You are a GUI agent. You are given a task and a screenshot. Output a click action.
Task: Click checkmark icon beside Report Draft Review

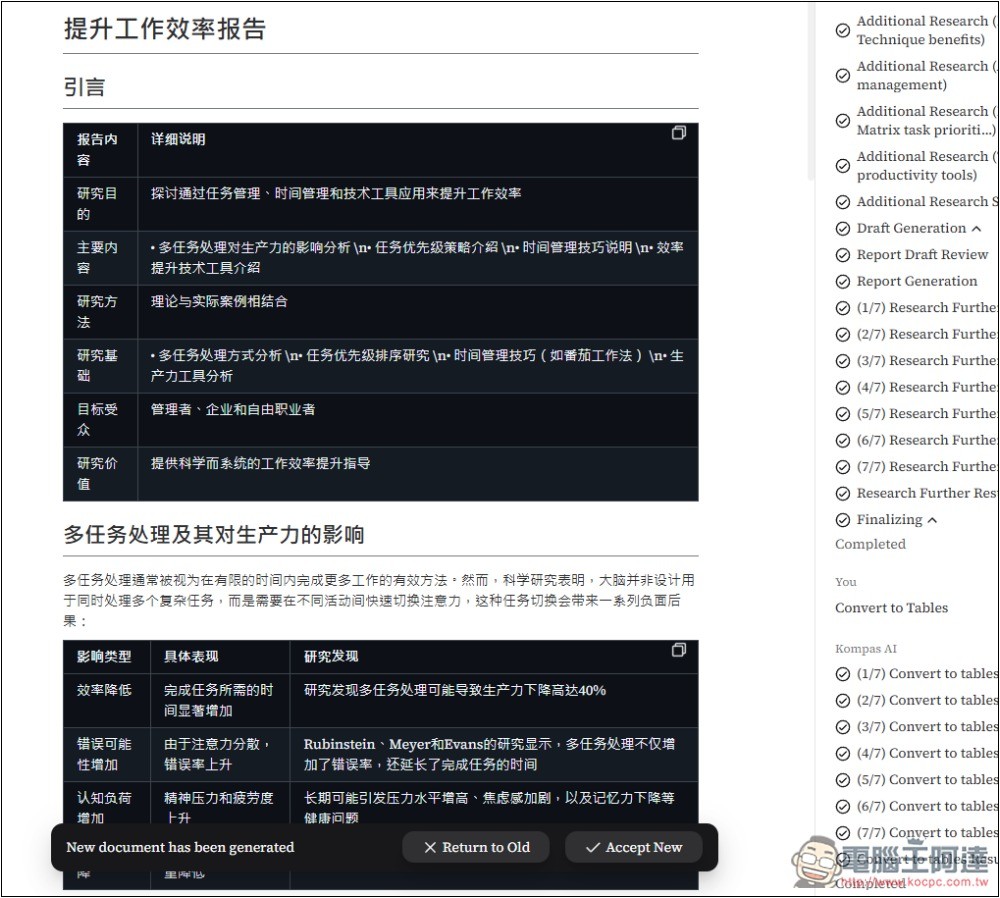[x=842, y=255]
